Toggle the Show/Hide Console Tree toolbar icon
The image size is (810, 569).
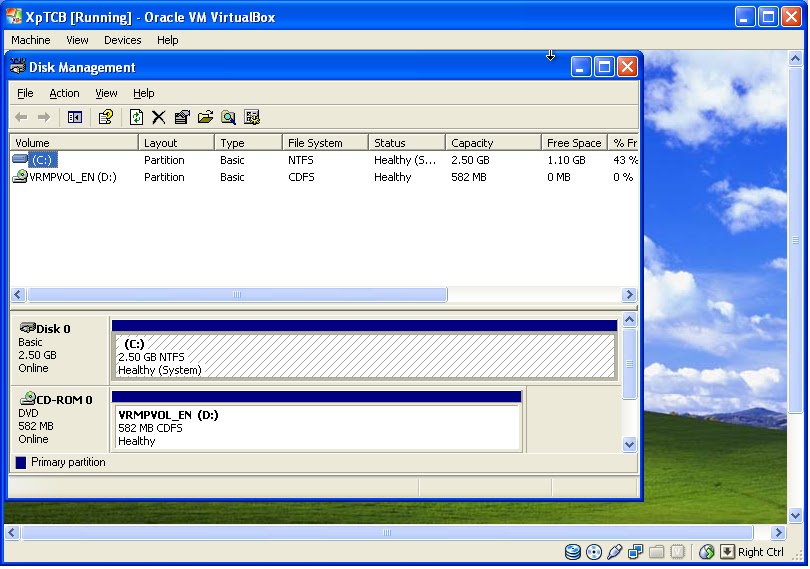coord(75,117)
